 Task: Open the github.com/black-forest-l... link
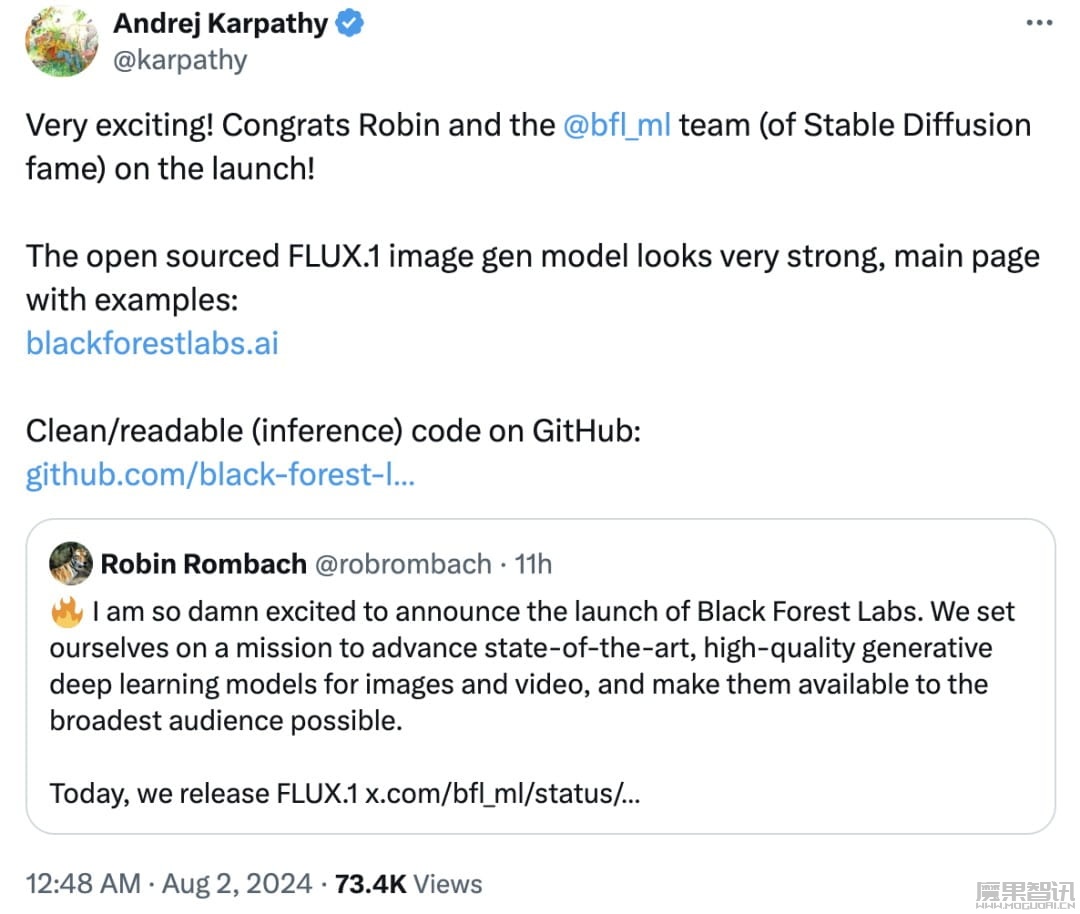220,475
